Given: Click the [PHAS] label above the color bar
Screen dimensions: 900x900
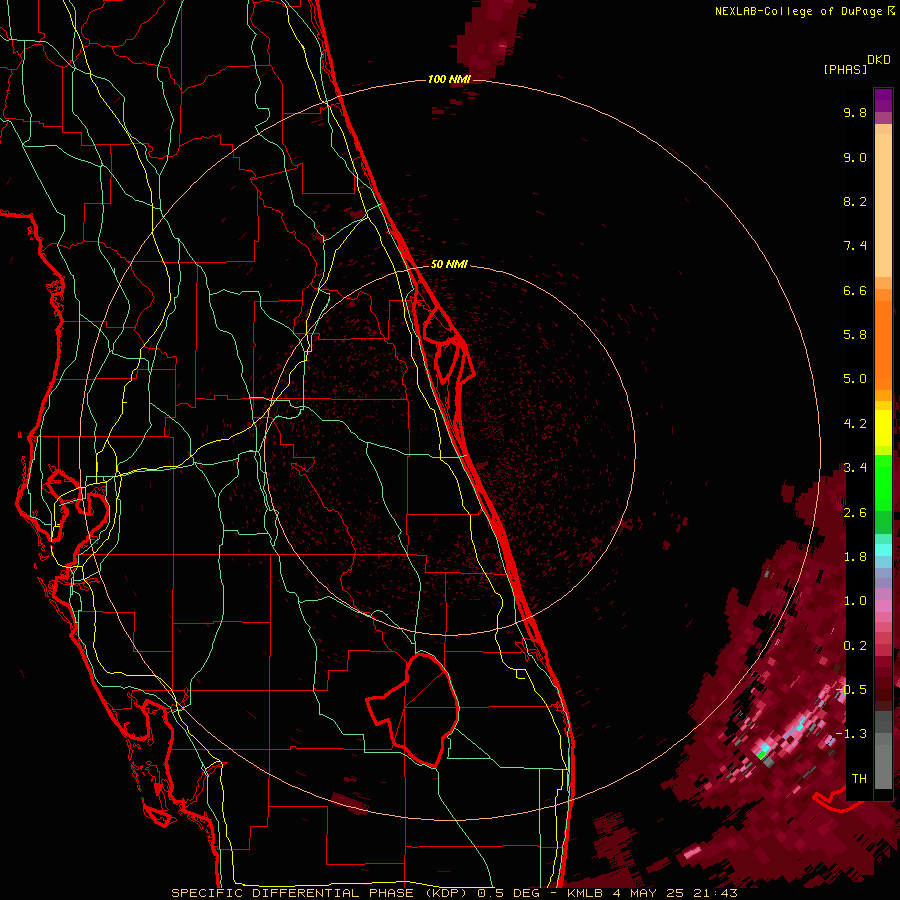Looking at the screenshot, I should click(845, 69).
